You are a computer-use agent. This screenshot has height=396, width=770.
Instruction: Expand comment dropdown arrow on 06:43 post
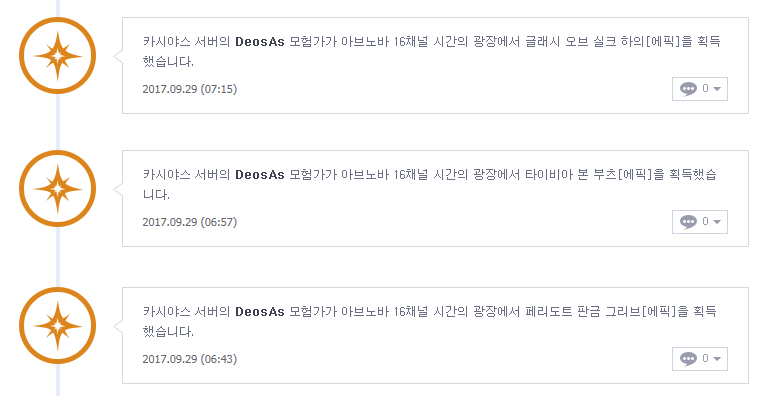tap(717, 359)
